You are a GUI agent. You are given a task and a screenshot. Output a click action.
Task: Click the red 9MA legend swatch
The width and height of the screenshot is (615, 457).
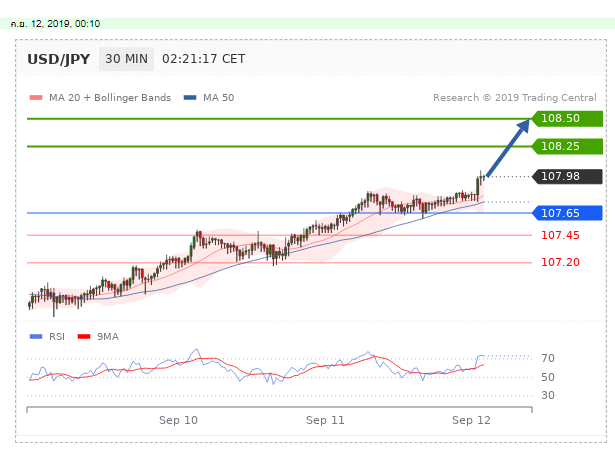pyautogui.click(x=84, y=337)
